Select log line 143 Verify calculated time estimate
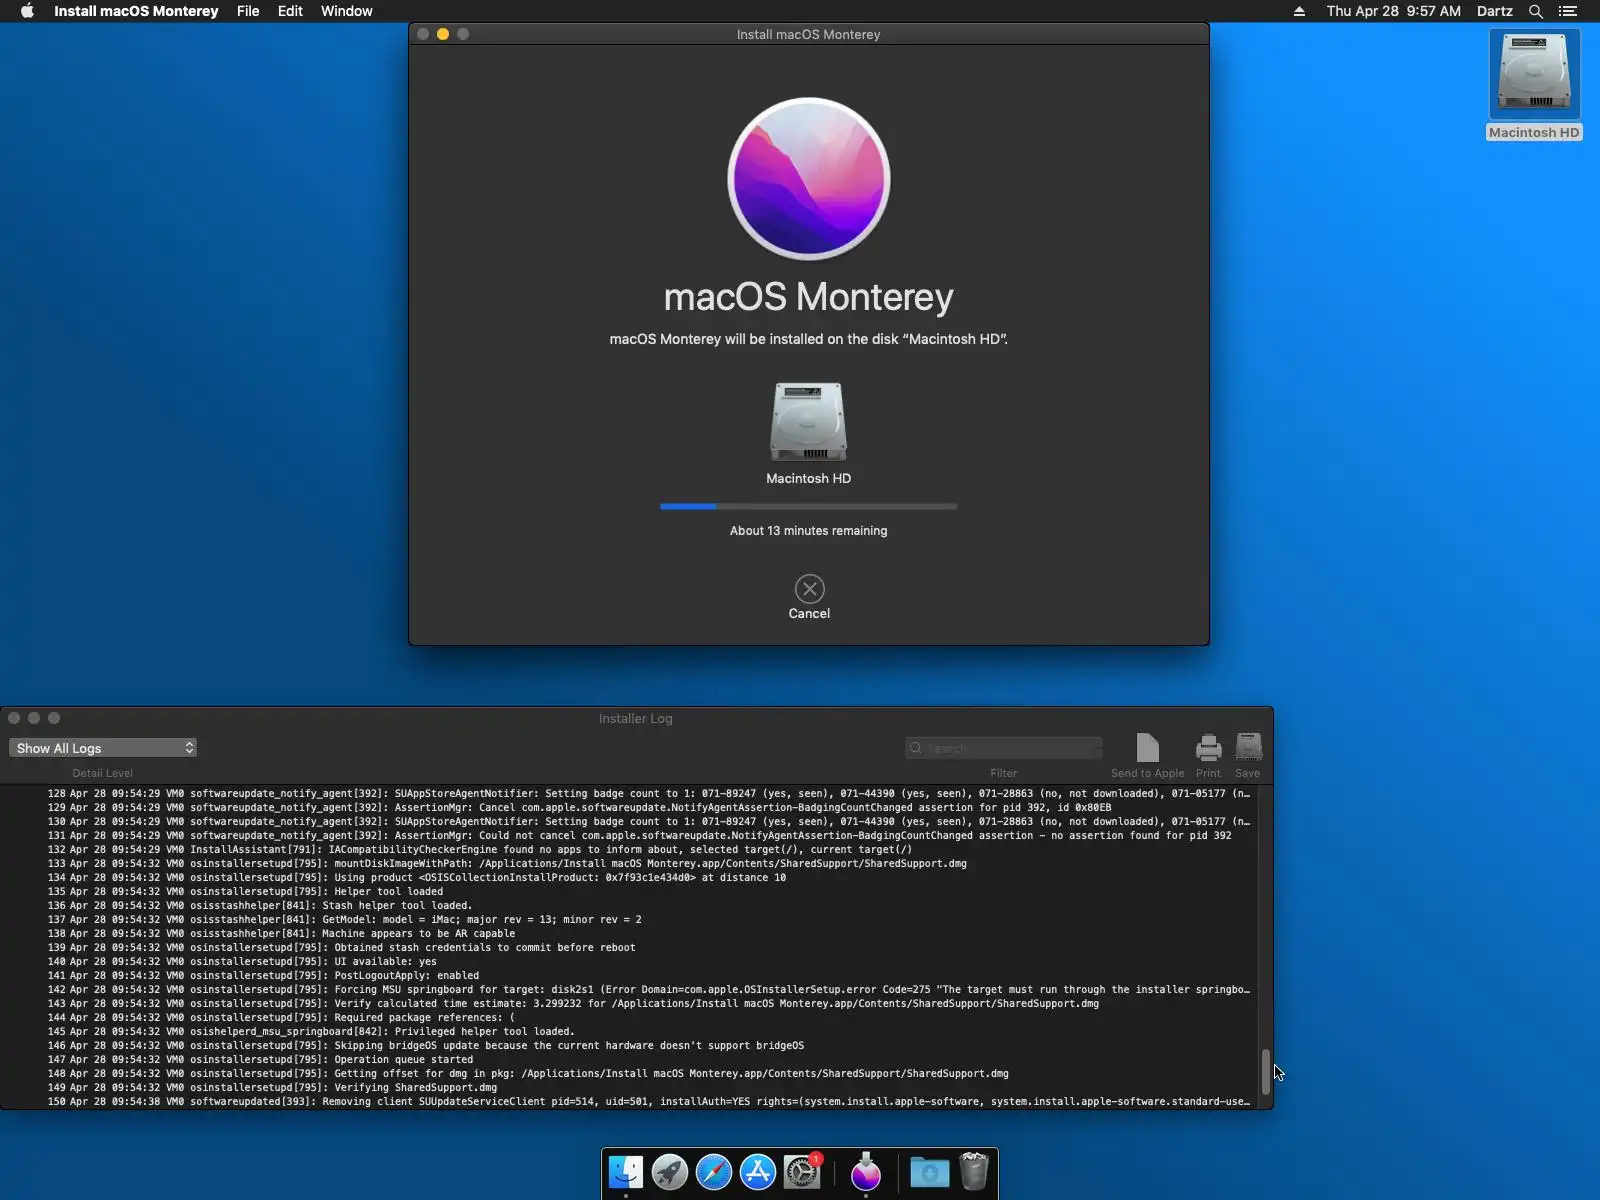1600x1200 pixels. pos(630,1004)
